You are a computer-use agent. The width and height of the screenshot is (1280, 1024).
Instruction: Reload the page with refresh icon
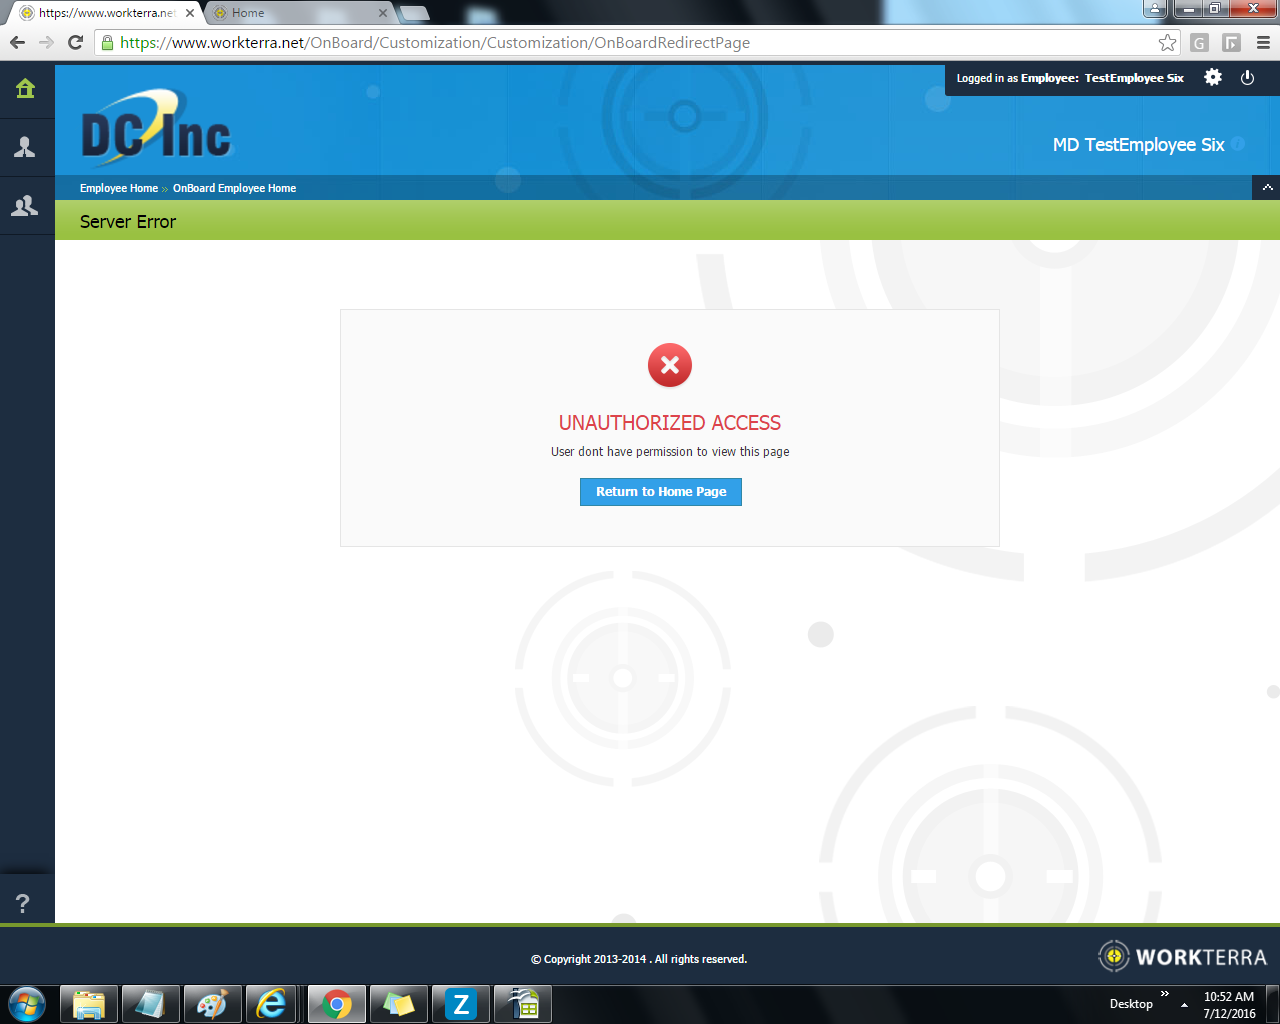click(75, 42)
